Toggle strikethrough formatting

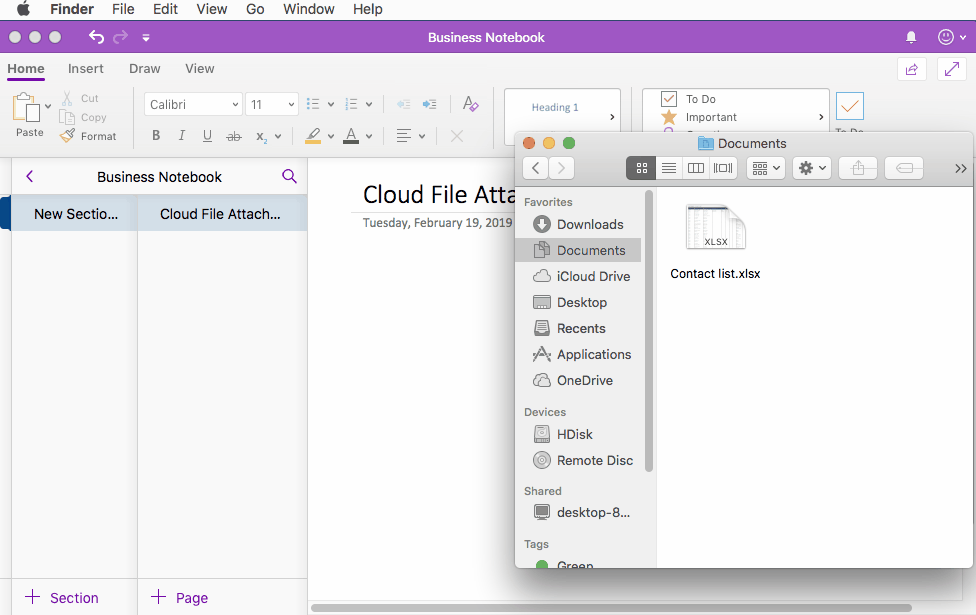(x=233, y=136)
